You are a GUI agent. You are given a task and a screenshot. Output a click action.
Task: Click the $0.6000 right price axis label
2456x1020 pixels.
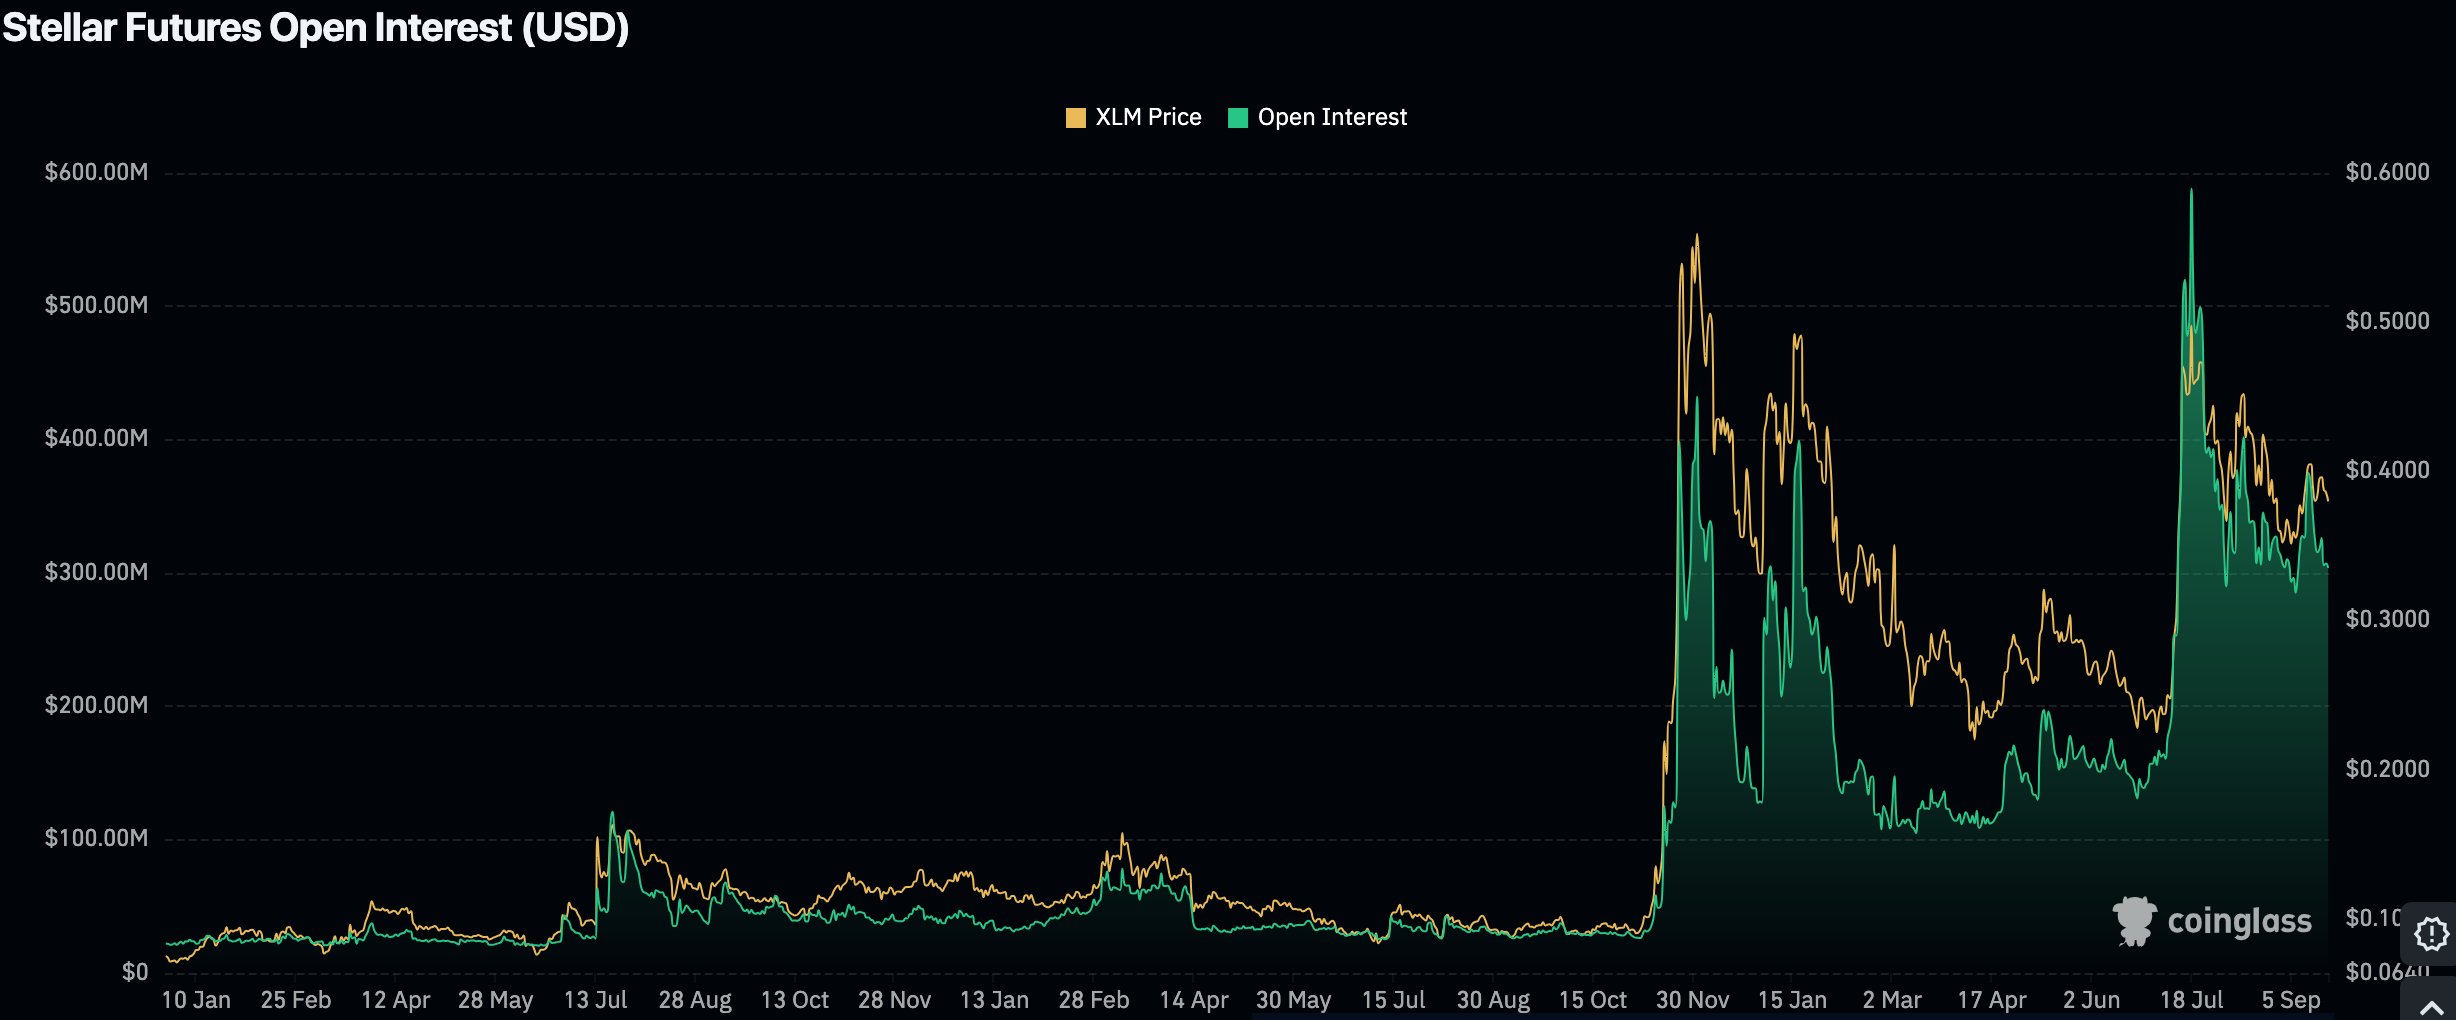(2387, 172)
